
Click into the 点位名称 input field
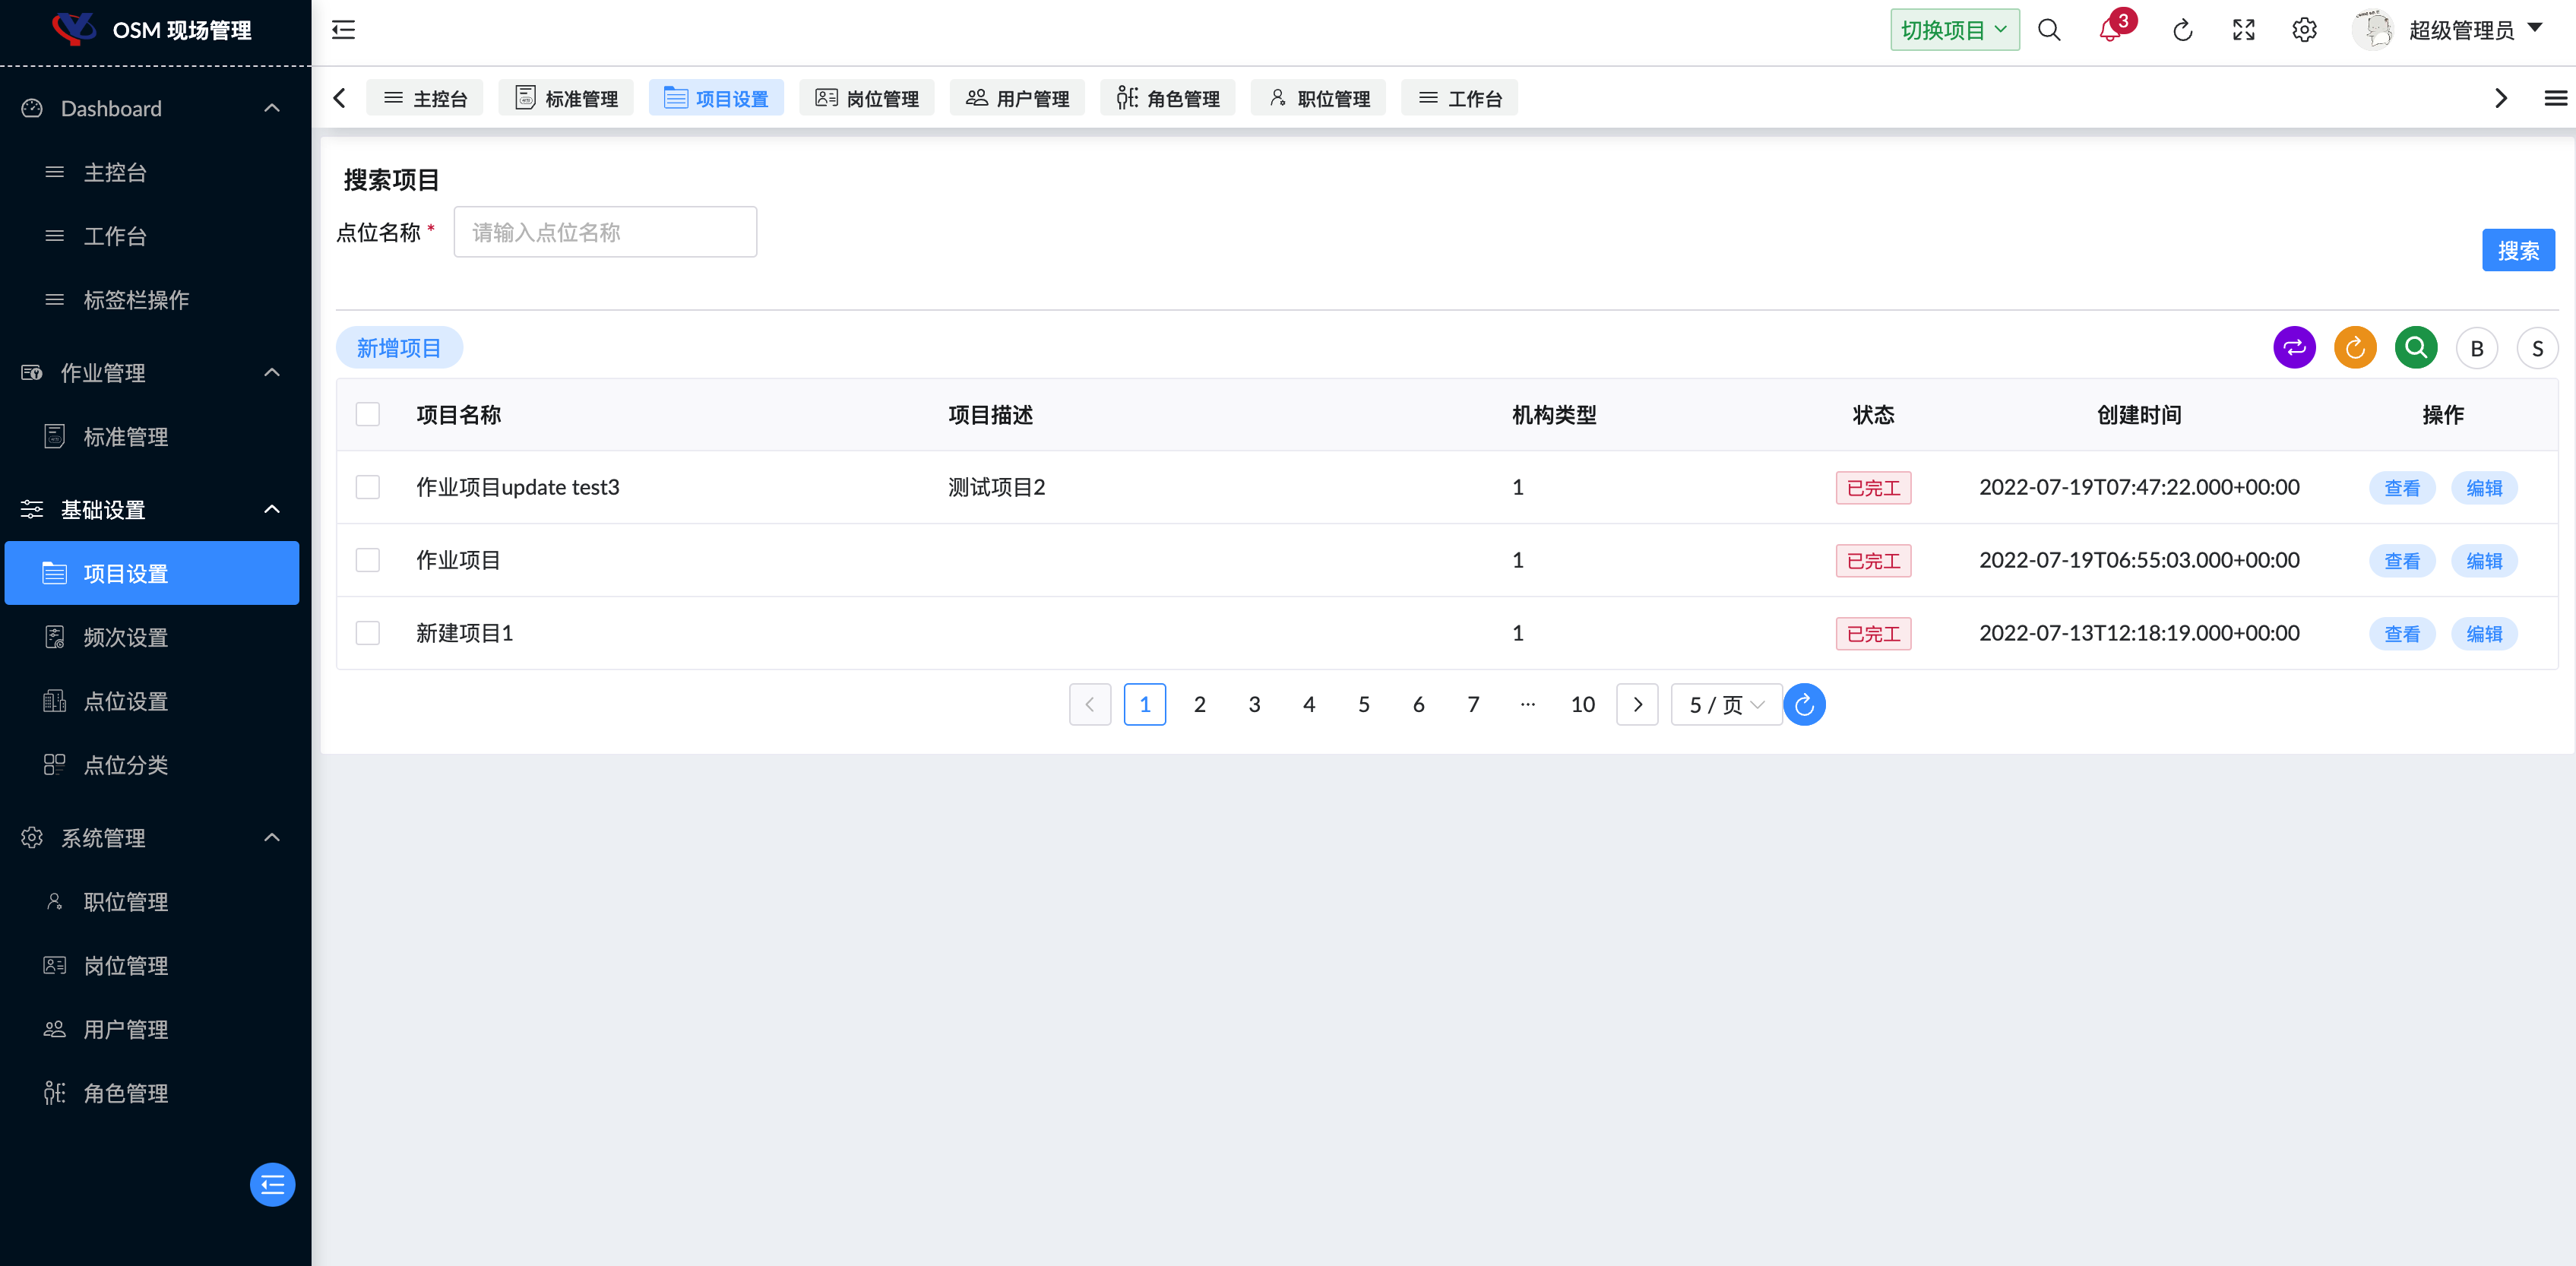pyautogui.click(x=605, y=232)
